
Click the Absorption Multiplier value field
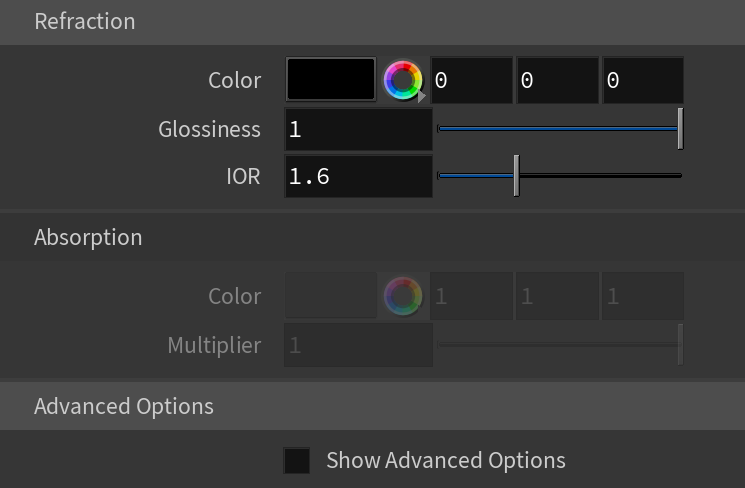click(x=358, y=345)
